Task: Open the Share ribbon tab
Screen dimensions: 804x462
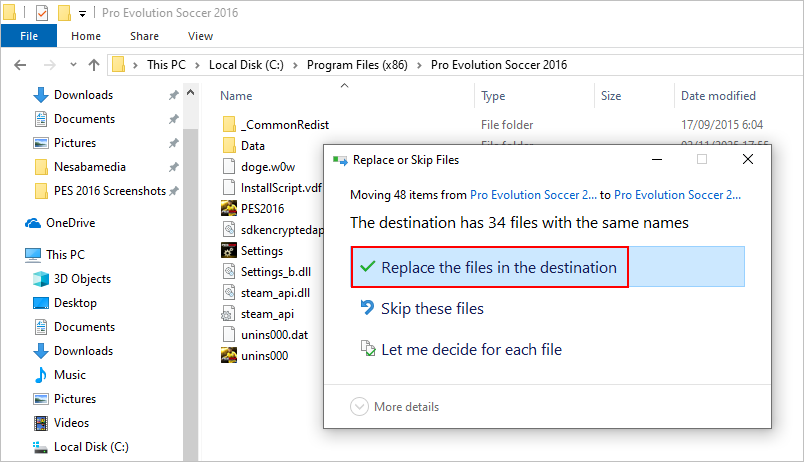Action: [144, 36]
